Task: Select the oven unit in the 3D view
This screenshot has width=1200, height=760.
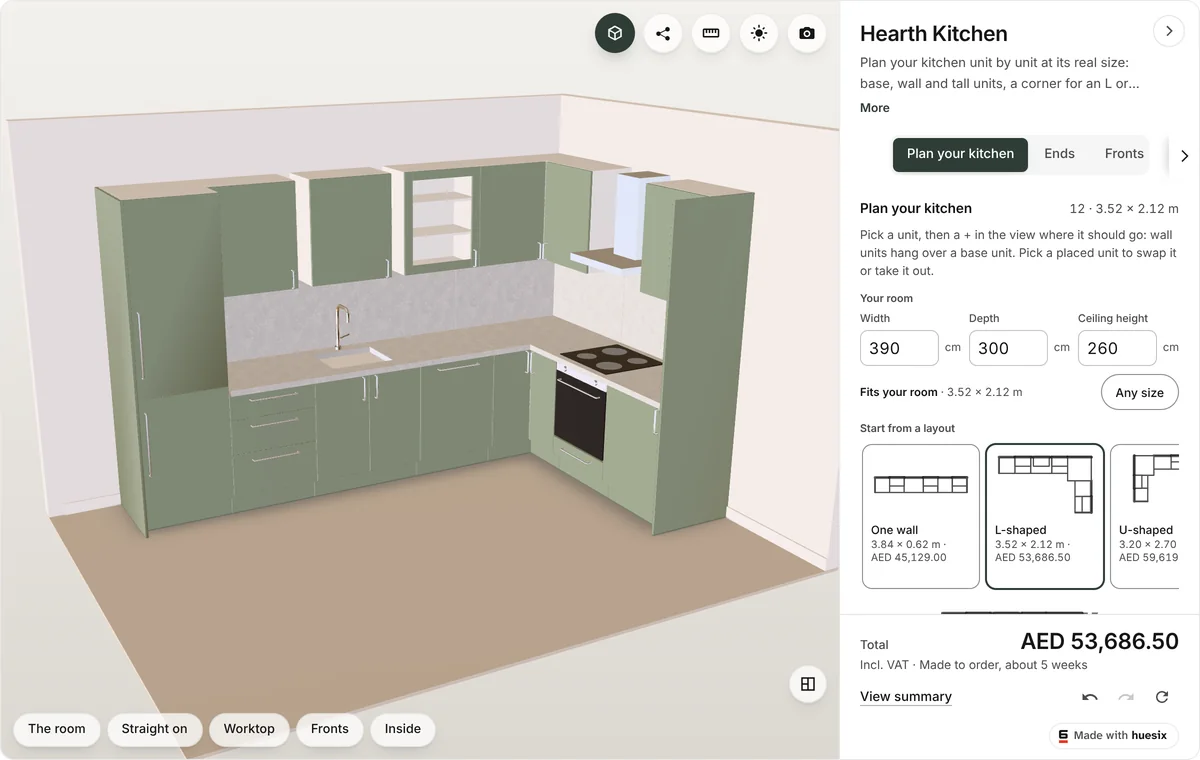Action: (x=581, y=416)
